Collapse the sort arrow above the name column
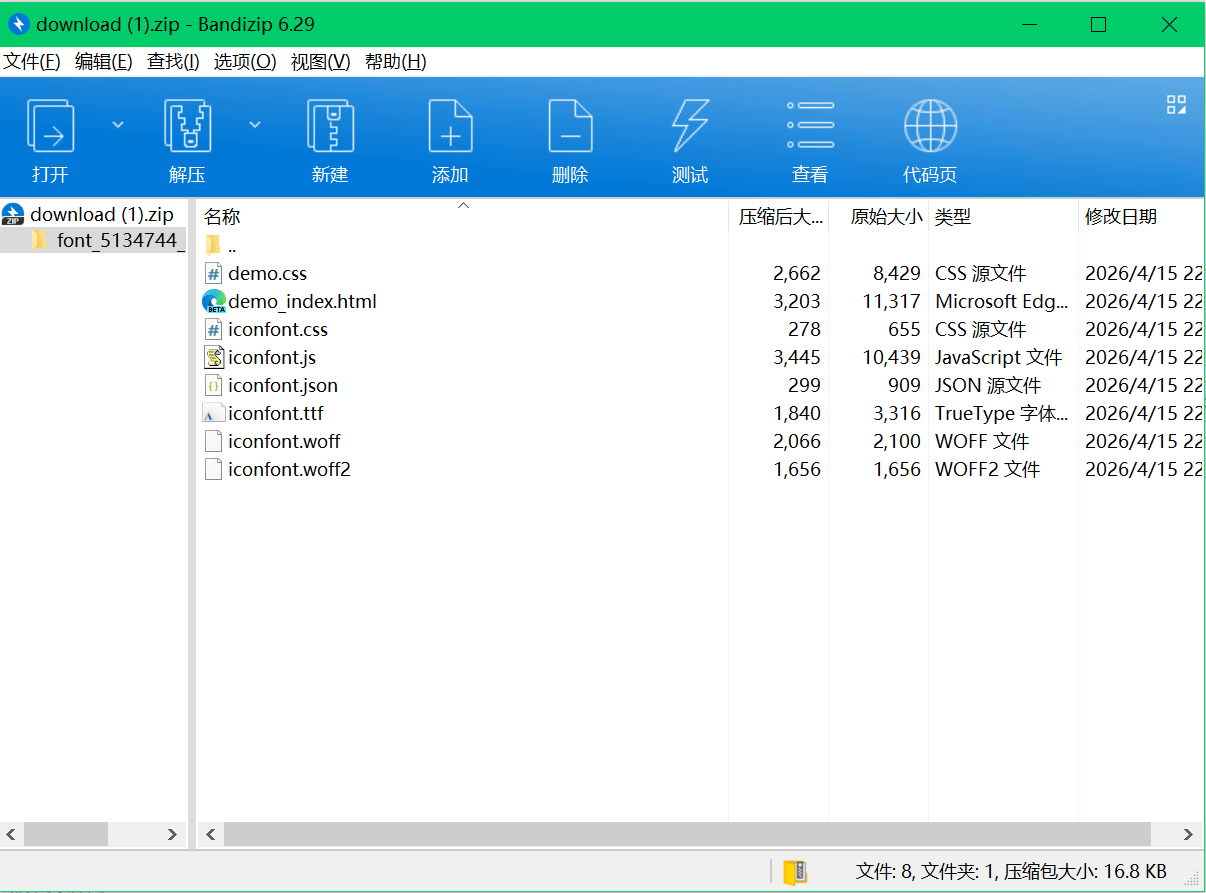The image size is (1206, 893). pos(463,205)
